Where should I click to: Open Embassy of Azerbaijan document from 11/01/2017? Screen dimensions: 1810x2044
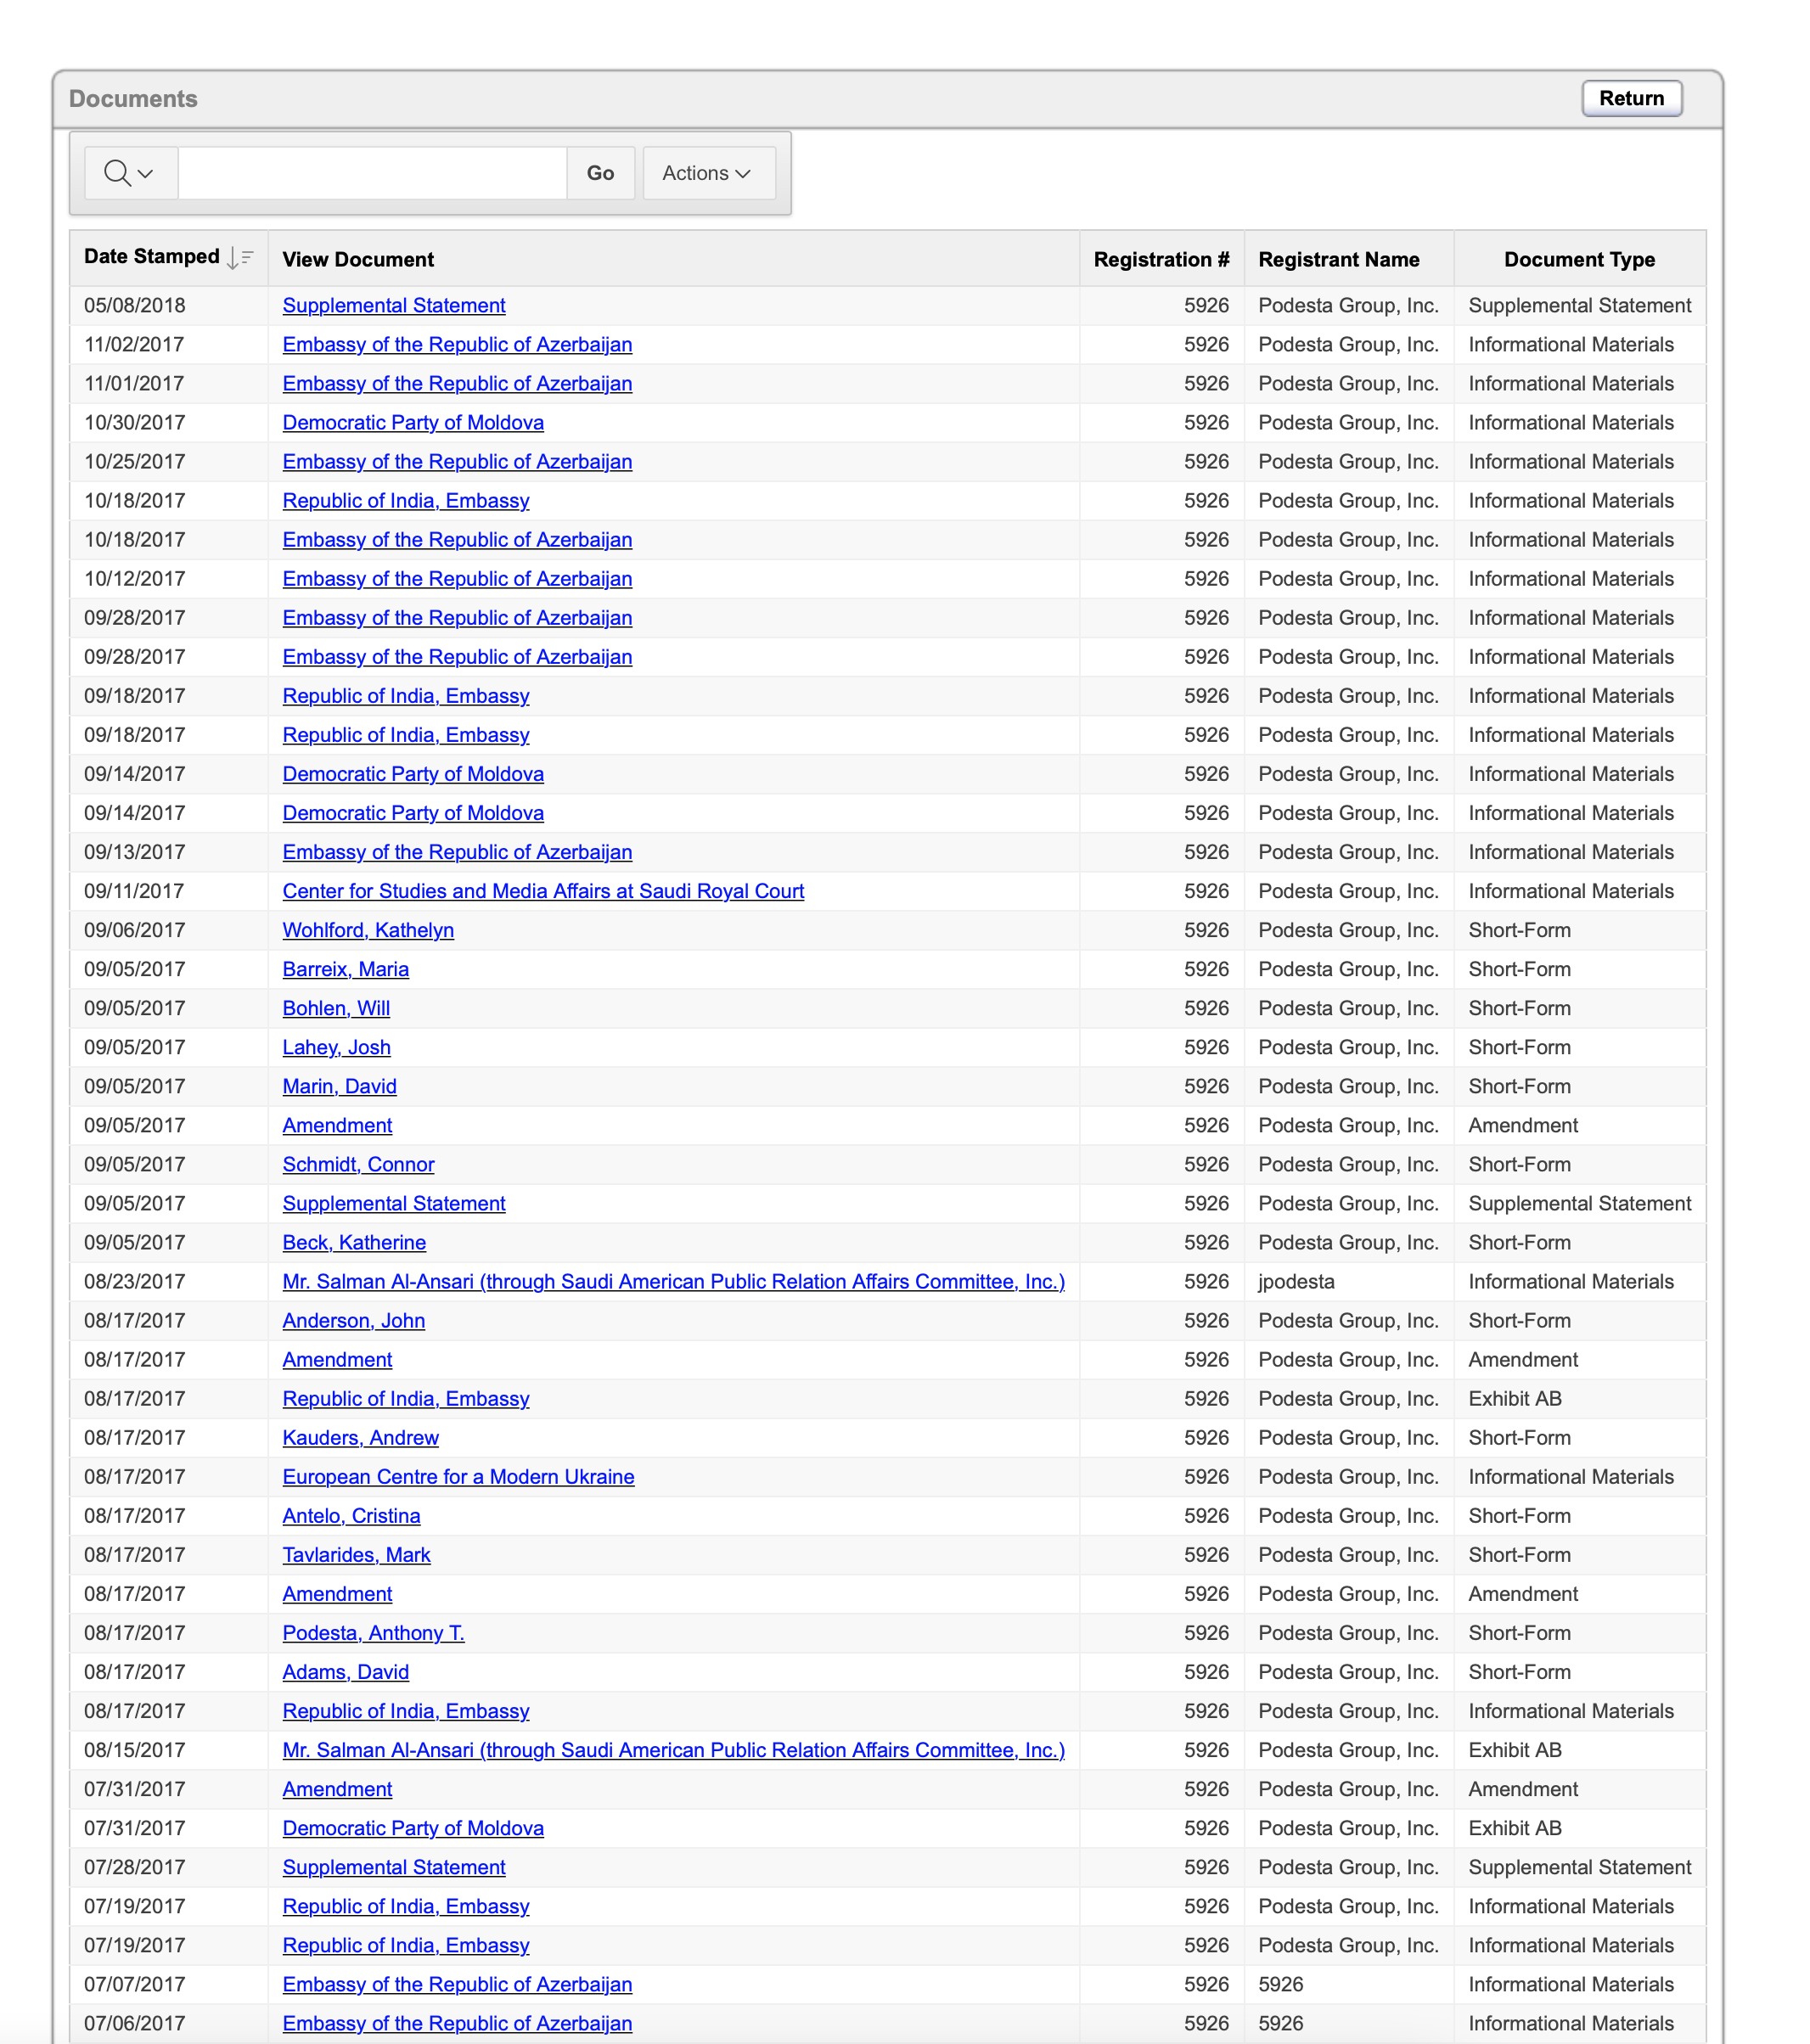[x=457, y=383]
